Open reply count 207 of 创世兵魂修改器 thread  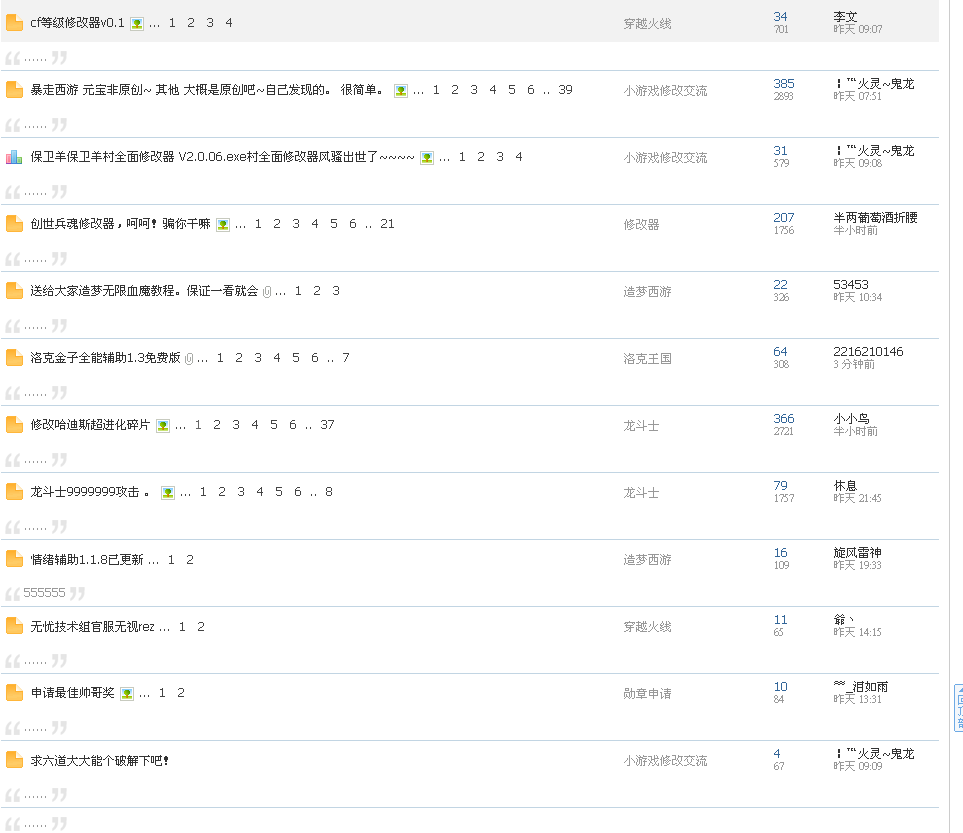point(784,217)
